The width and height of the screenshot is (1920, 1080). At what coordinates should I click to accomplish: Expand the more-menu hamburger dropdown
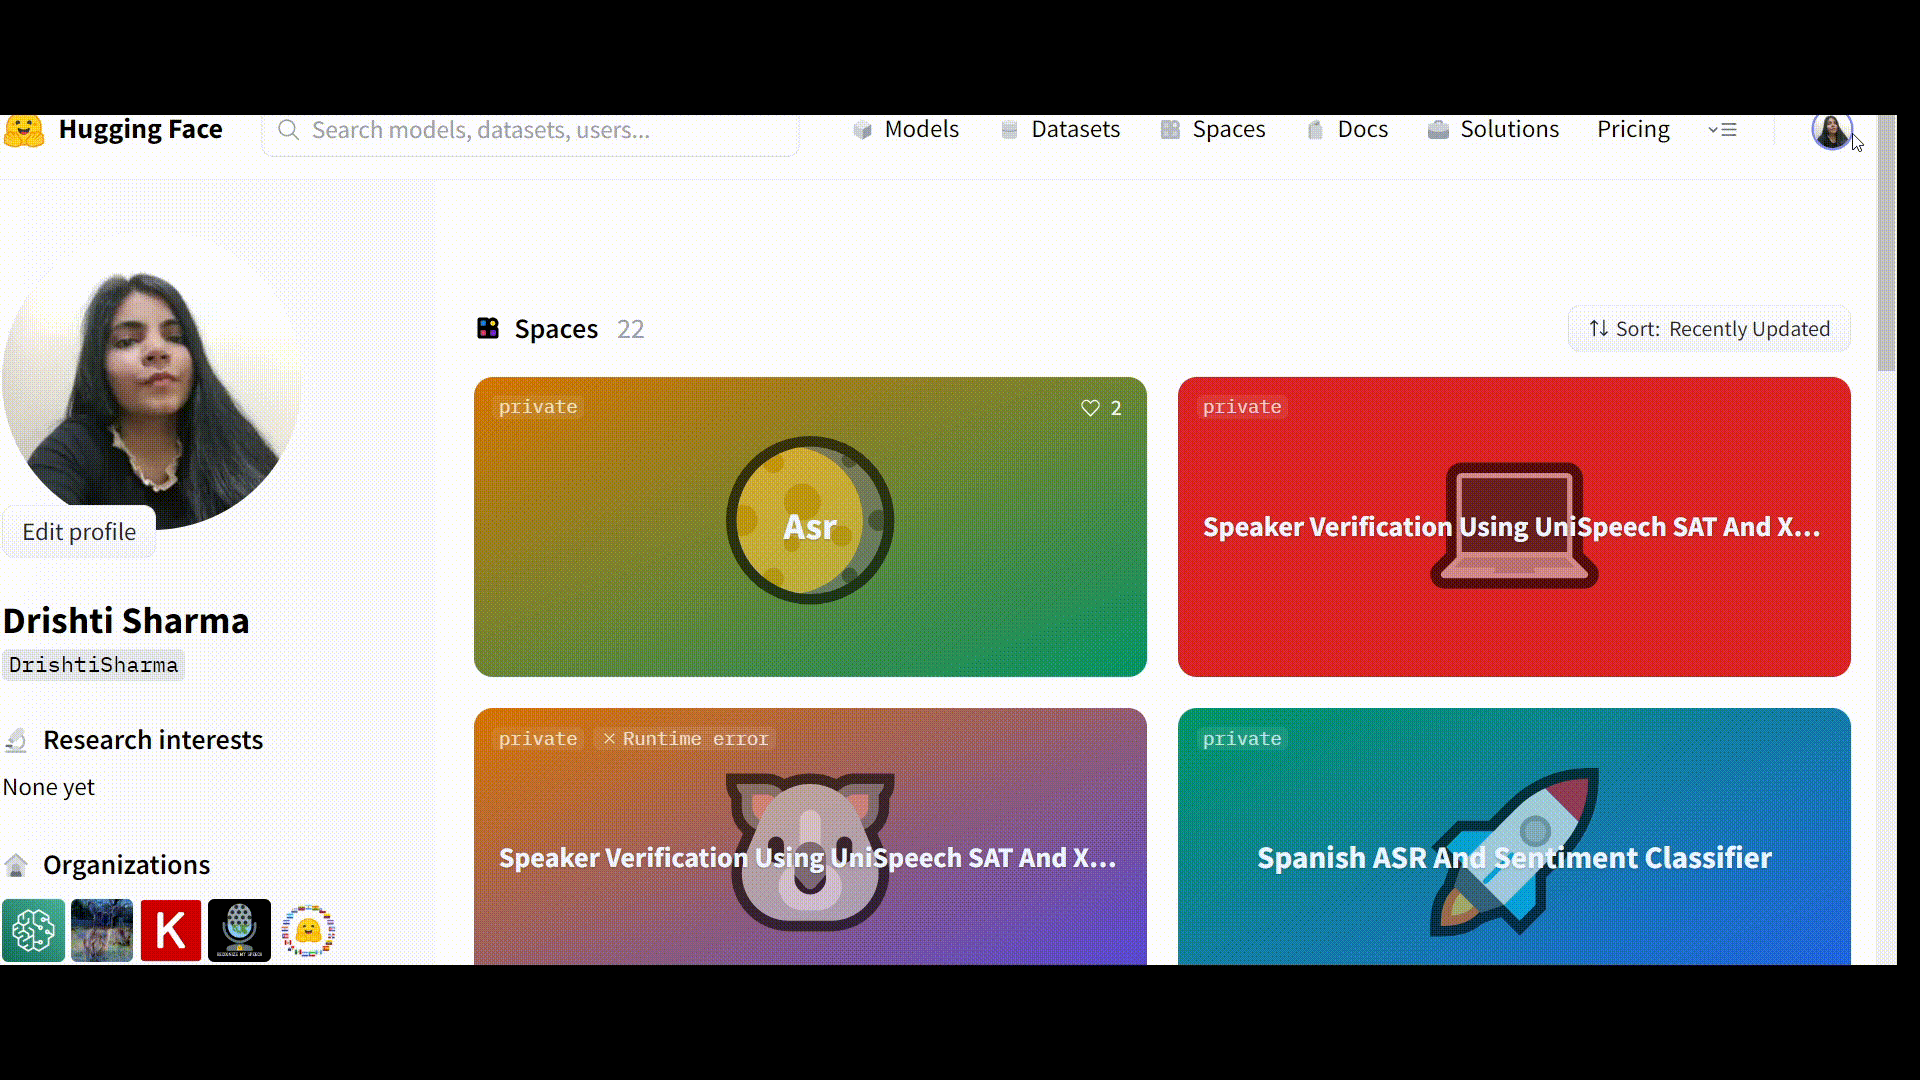(x=1722, y=130)
